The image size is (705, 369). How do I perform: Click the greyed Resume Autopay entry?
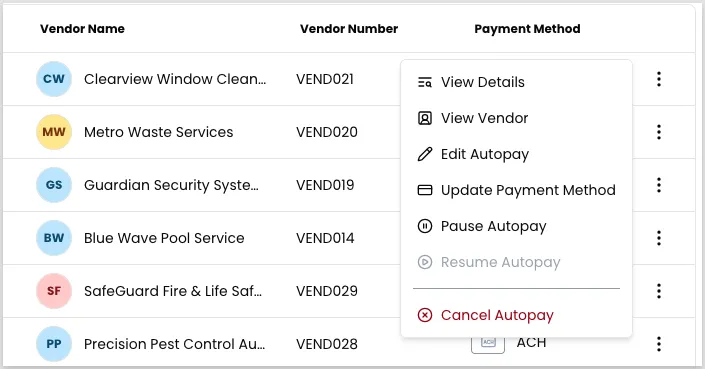tap(516, 262)
